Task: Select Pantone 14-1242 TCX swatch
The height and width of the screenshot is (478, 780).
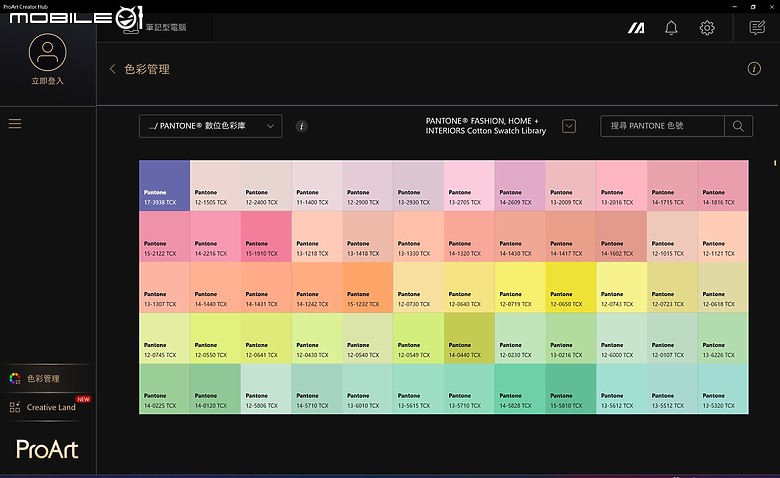Action: coord(317,287)
